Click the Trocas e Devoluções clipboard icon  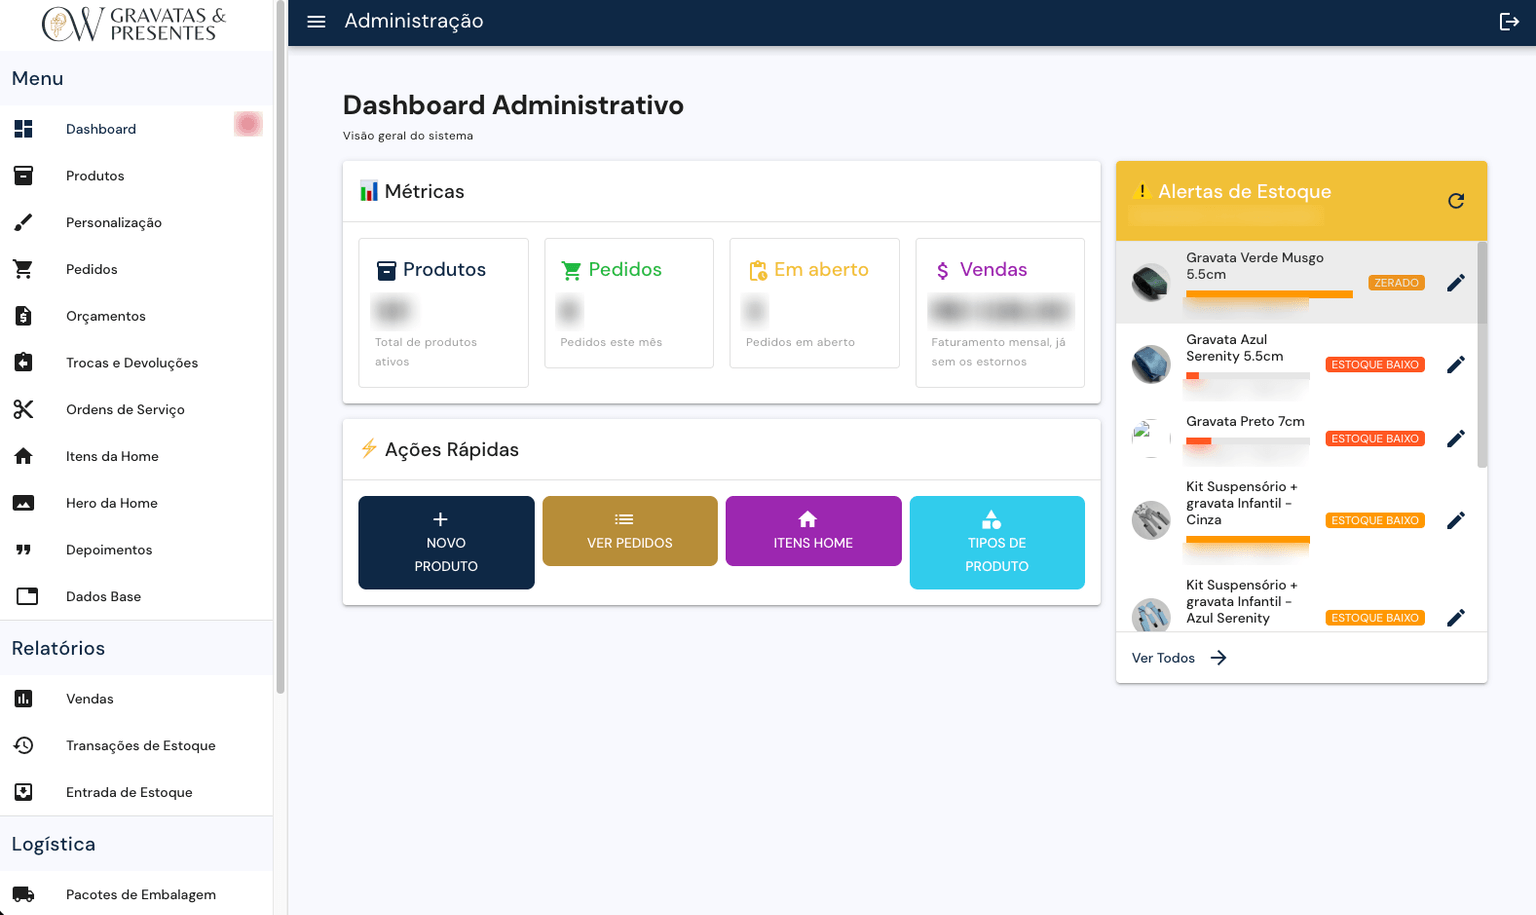click(x=23, y=362)
